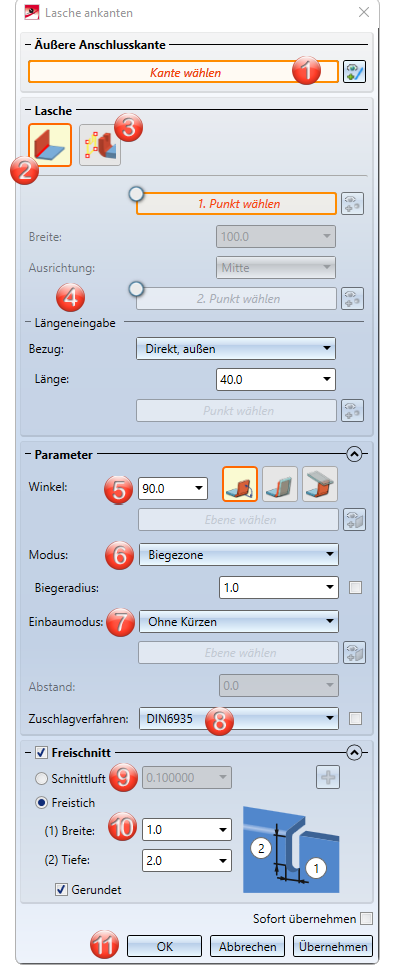Click the plus icon beside Schnittluft

click(328, 777)
